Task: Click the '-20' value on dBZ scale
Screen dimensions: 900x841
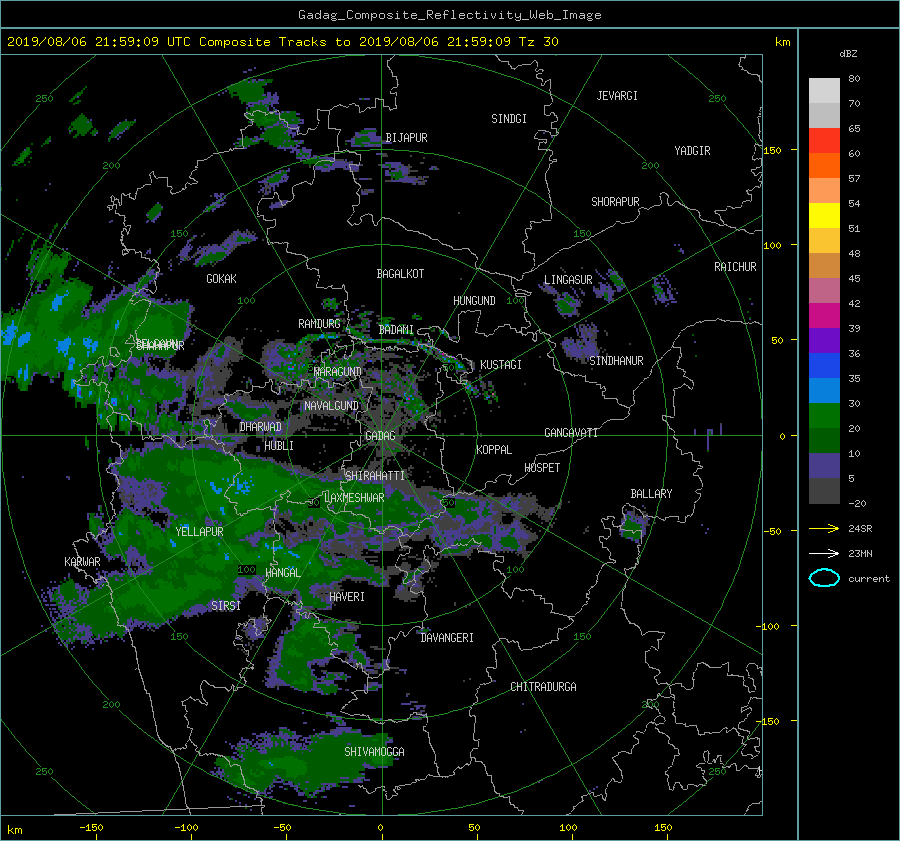Action: [x=857, y=503]
